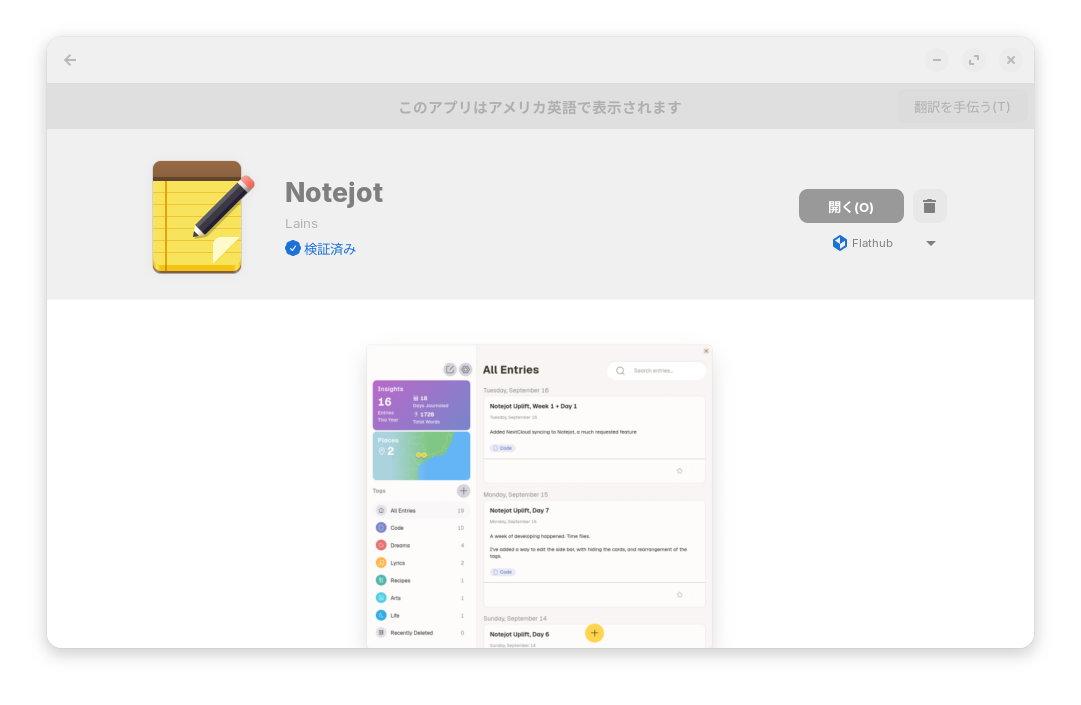This screenshot has height=705, width=1081.
Task: Click developer name Lains
Action: (x=301, y=224)
